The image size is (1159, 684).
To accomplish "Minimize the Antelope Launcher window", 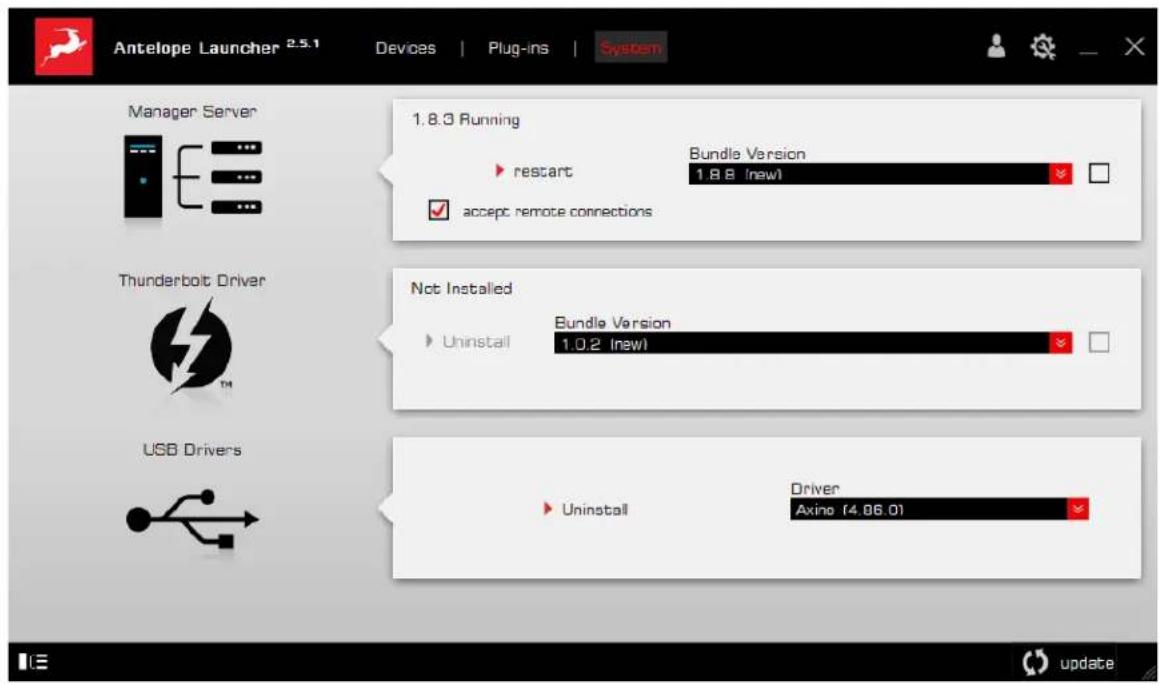I will (1088, 53).
